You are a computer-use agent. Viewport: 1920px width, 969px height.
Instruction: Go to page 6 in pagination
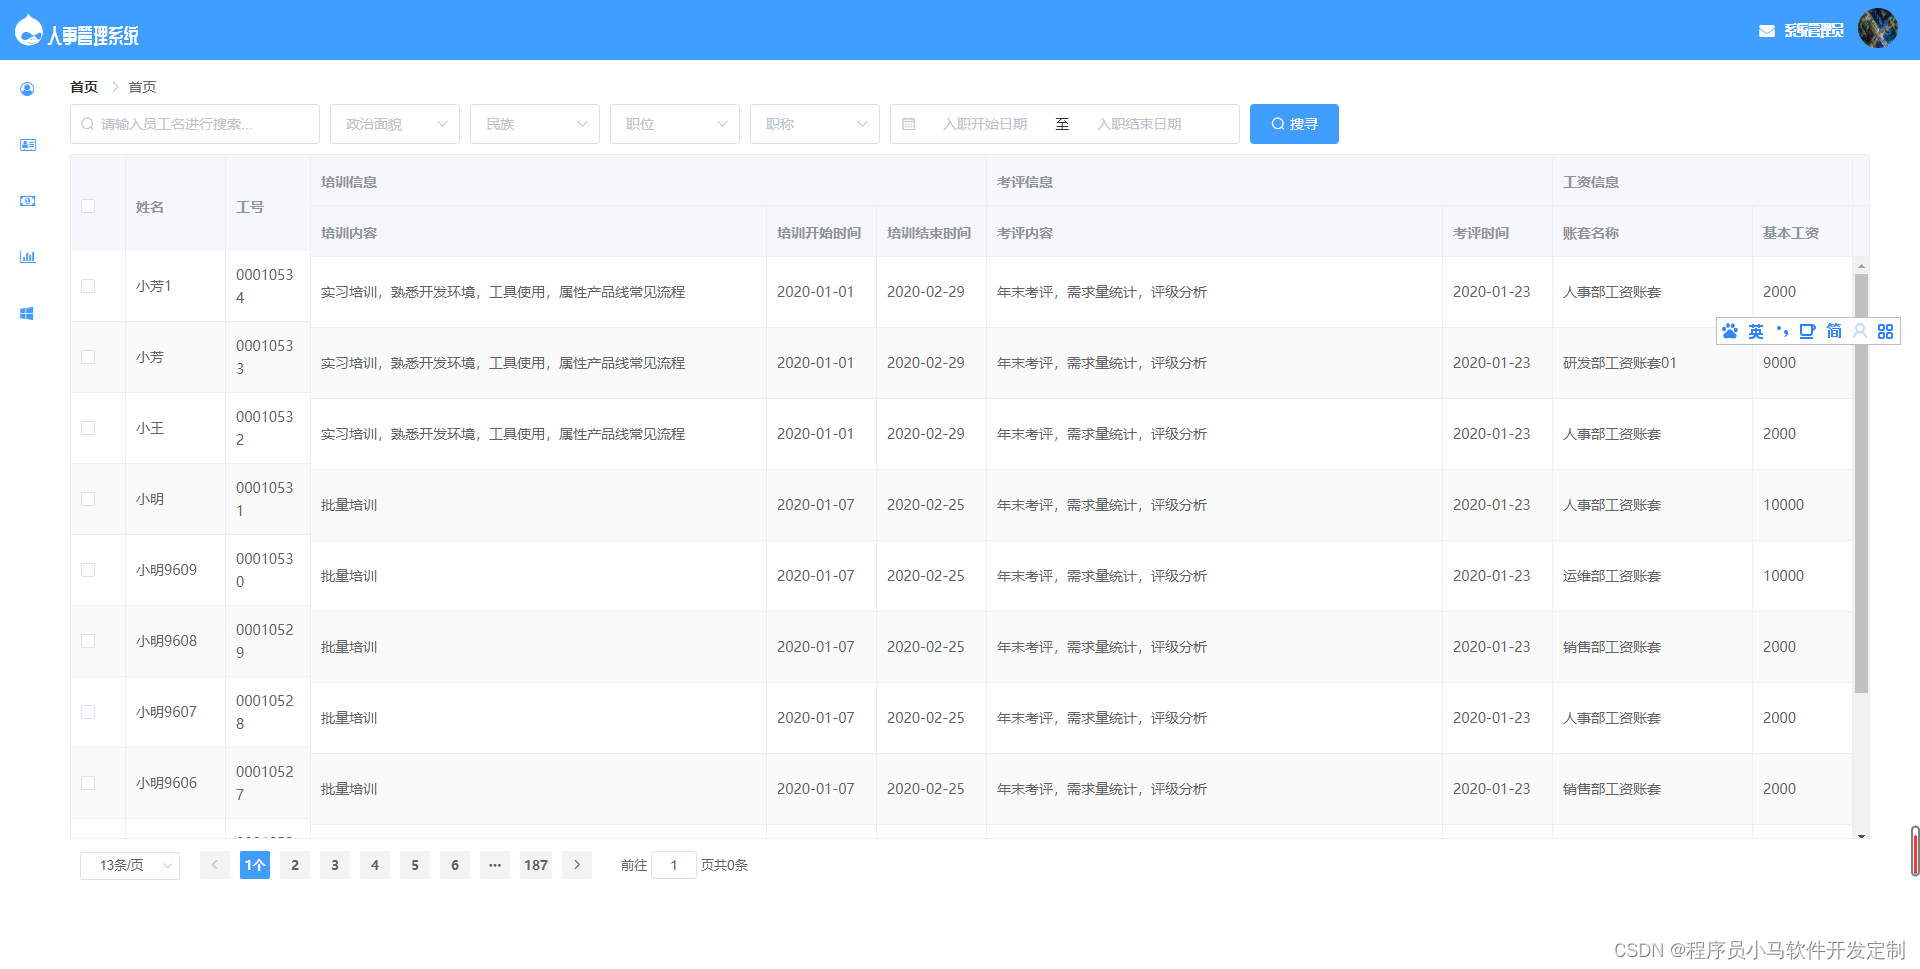[x=455, y=865]
